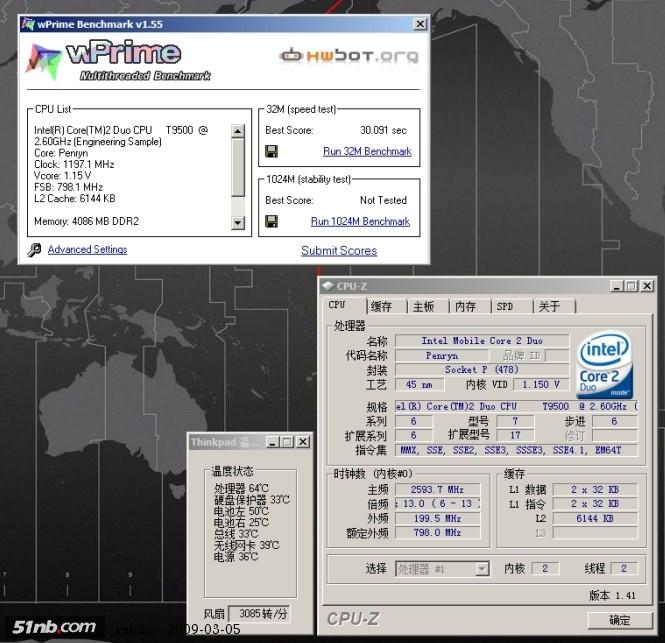The height and width of the screenshot is (643, 665).
Task: Click the CPU List scroll down arrow
Action: pyautogui.click(x=237, y=222)
